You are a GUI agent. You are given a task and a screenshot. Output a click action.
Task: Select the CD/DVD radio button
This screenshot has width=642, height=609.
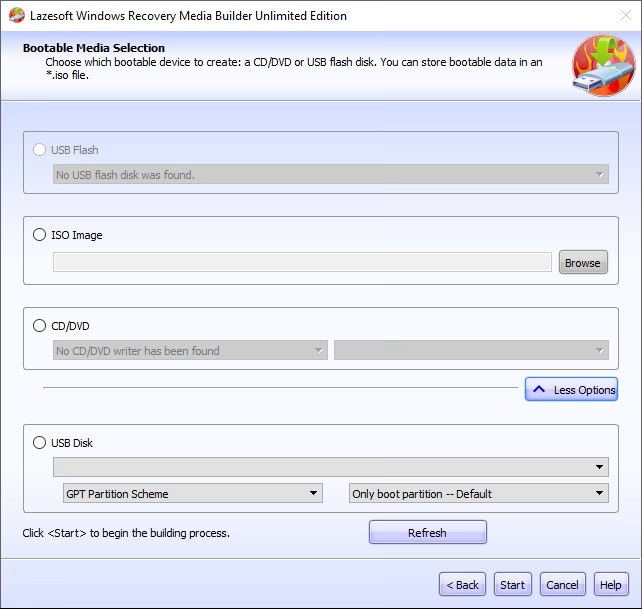[39, 326]
